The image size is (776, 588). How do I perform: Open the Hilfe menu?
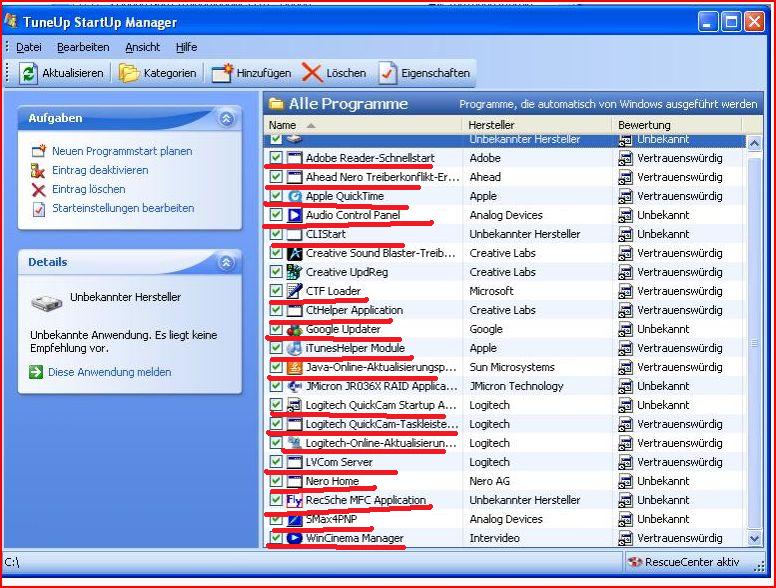tap(187, 48)
